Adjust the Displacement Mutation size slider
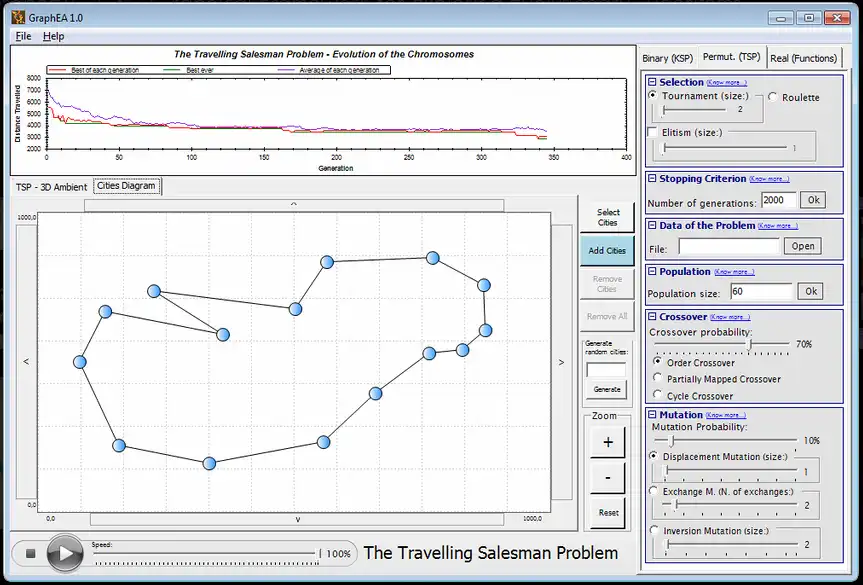 [x=729, y=471]
